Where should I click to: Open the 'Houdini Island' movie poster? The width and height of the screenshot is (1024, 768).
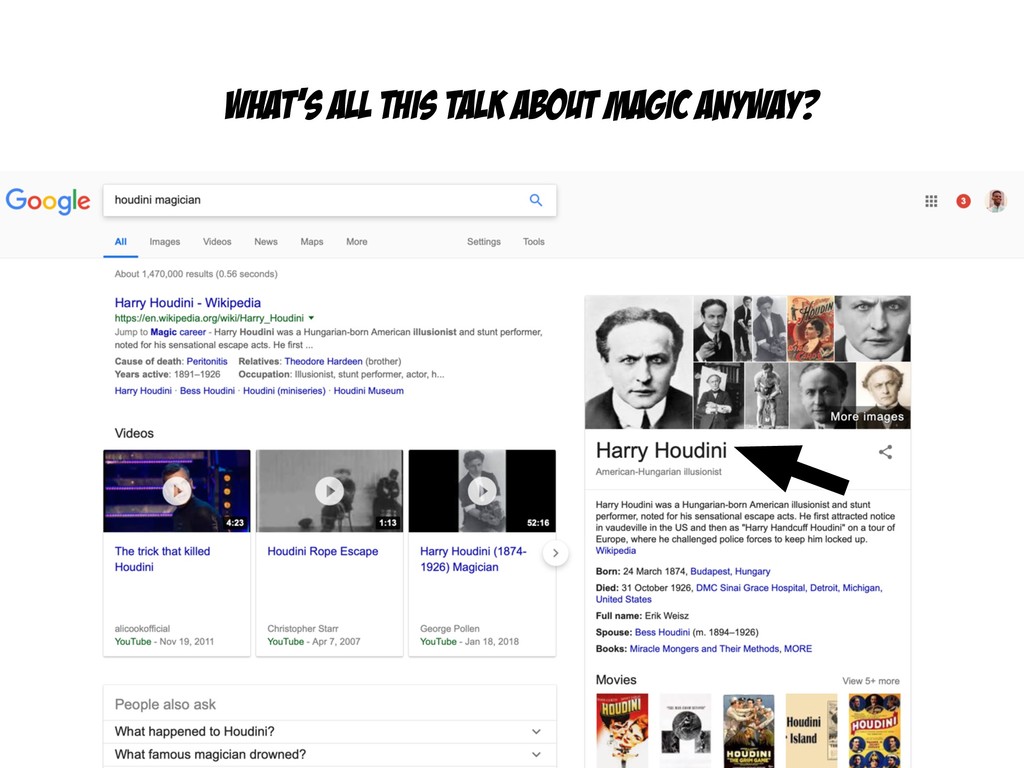pos(811,731)
